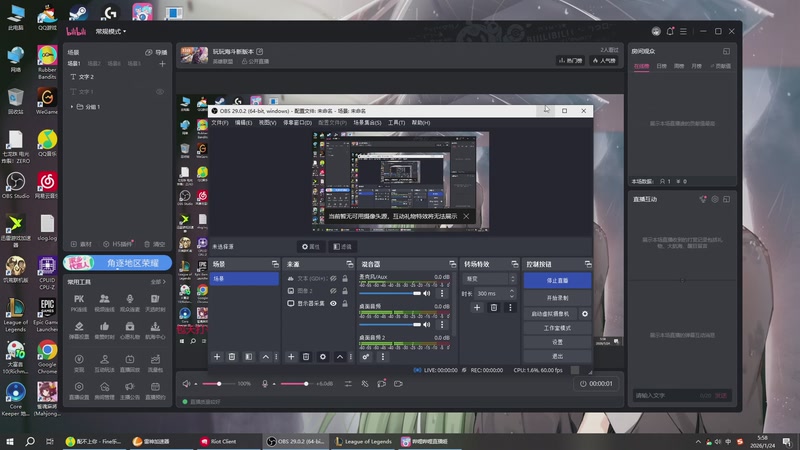800x450 pixels.
Task: Mute the 桌面音频 channel in the OBS mixer
Action: coord(427,324)
